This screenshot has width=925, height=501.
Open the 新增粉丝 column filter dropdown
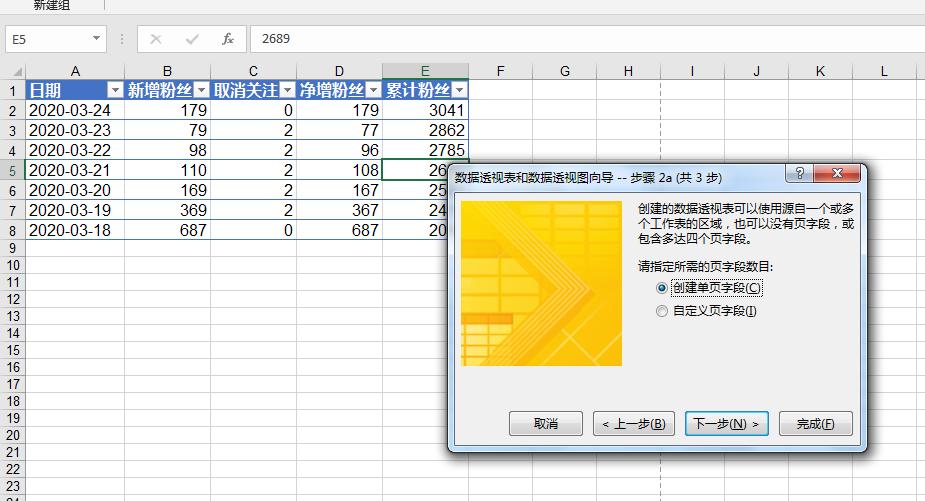point(201,90)
